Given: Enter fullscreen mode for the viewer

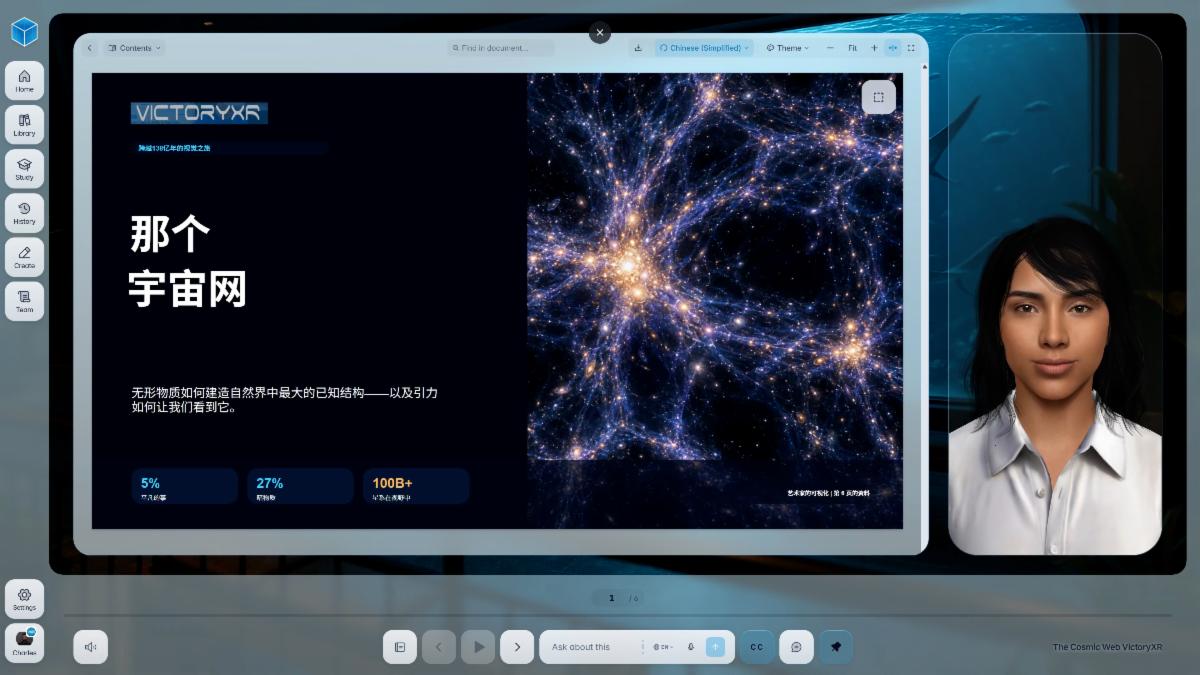Looking at the screenshot, I should click(911, 48).
